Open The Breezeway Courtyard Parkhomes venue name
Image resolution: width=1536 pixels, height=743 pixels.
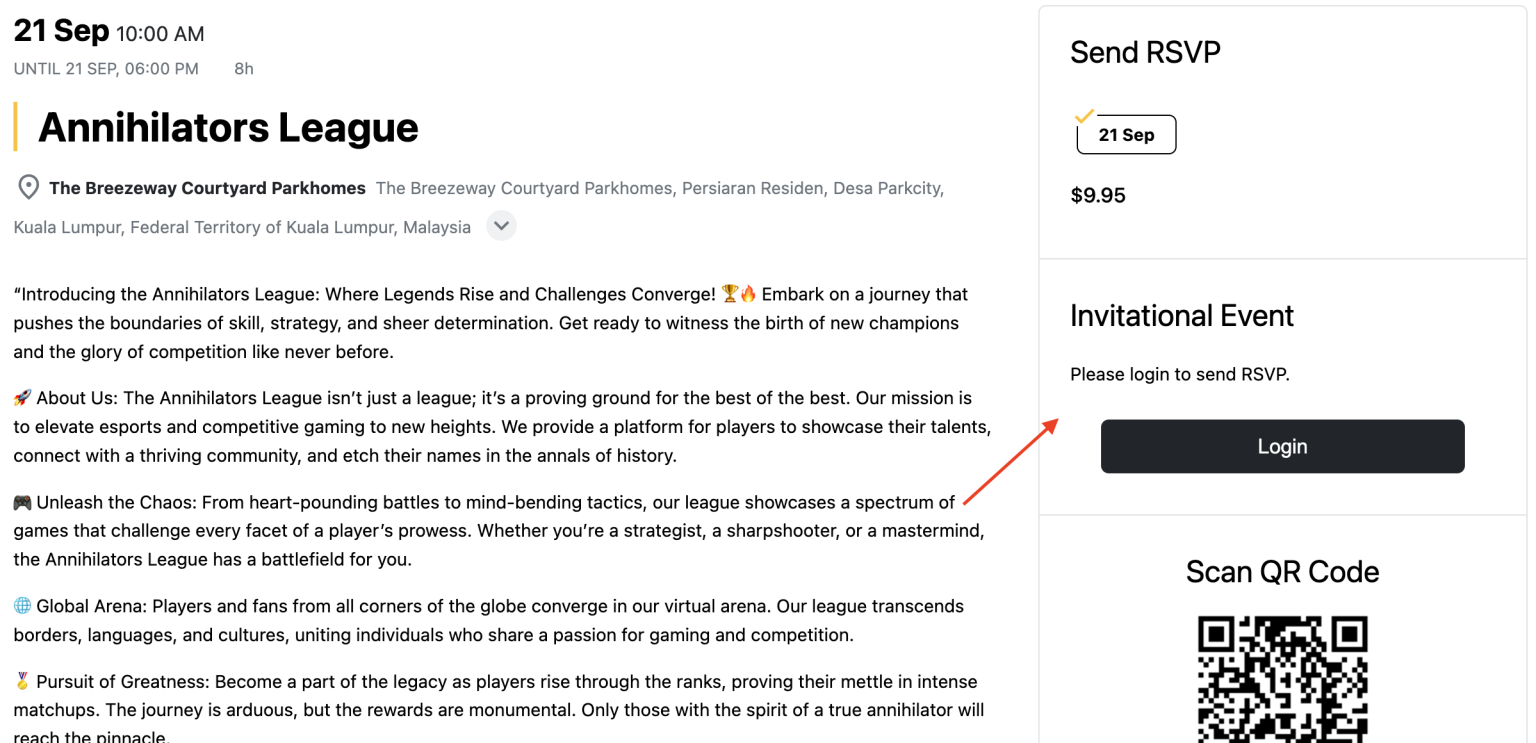207,188
